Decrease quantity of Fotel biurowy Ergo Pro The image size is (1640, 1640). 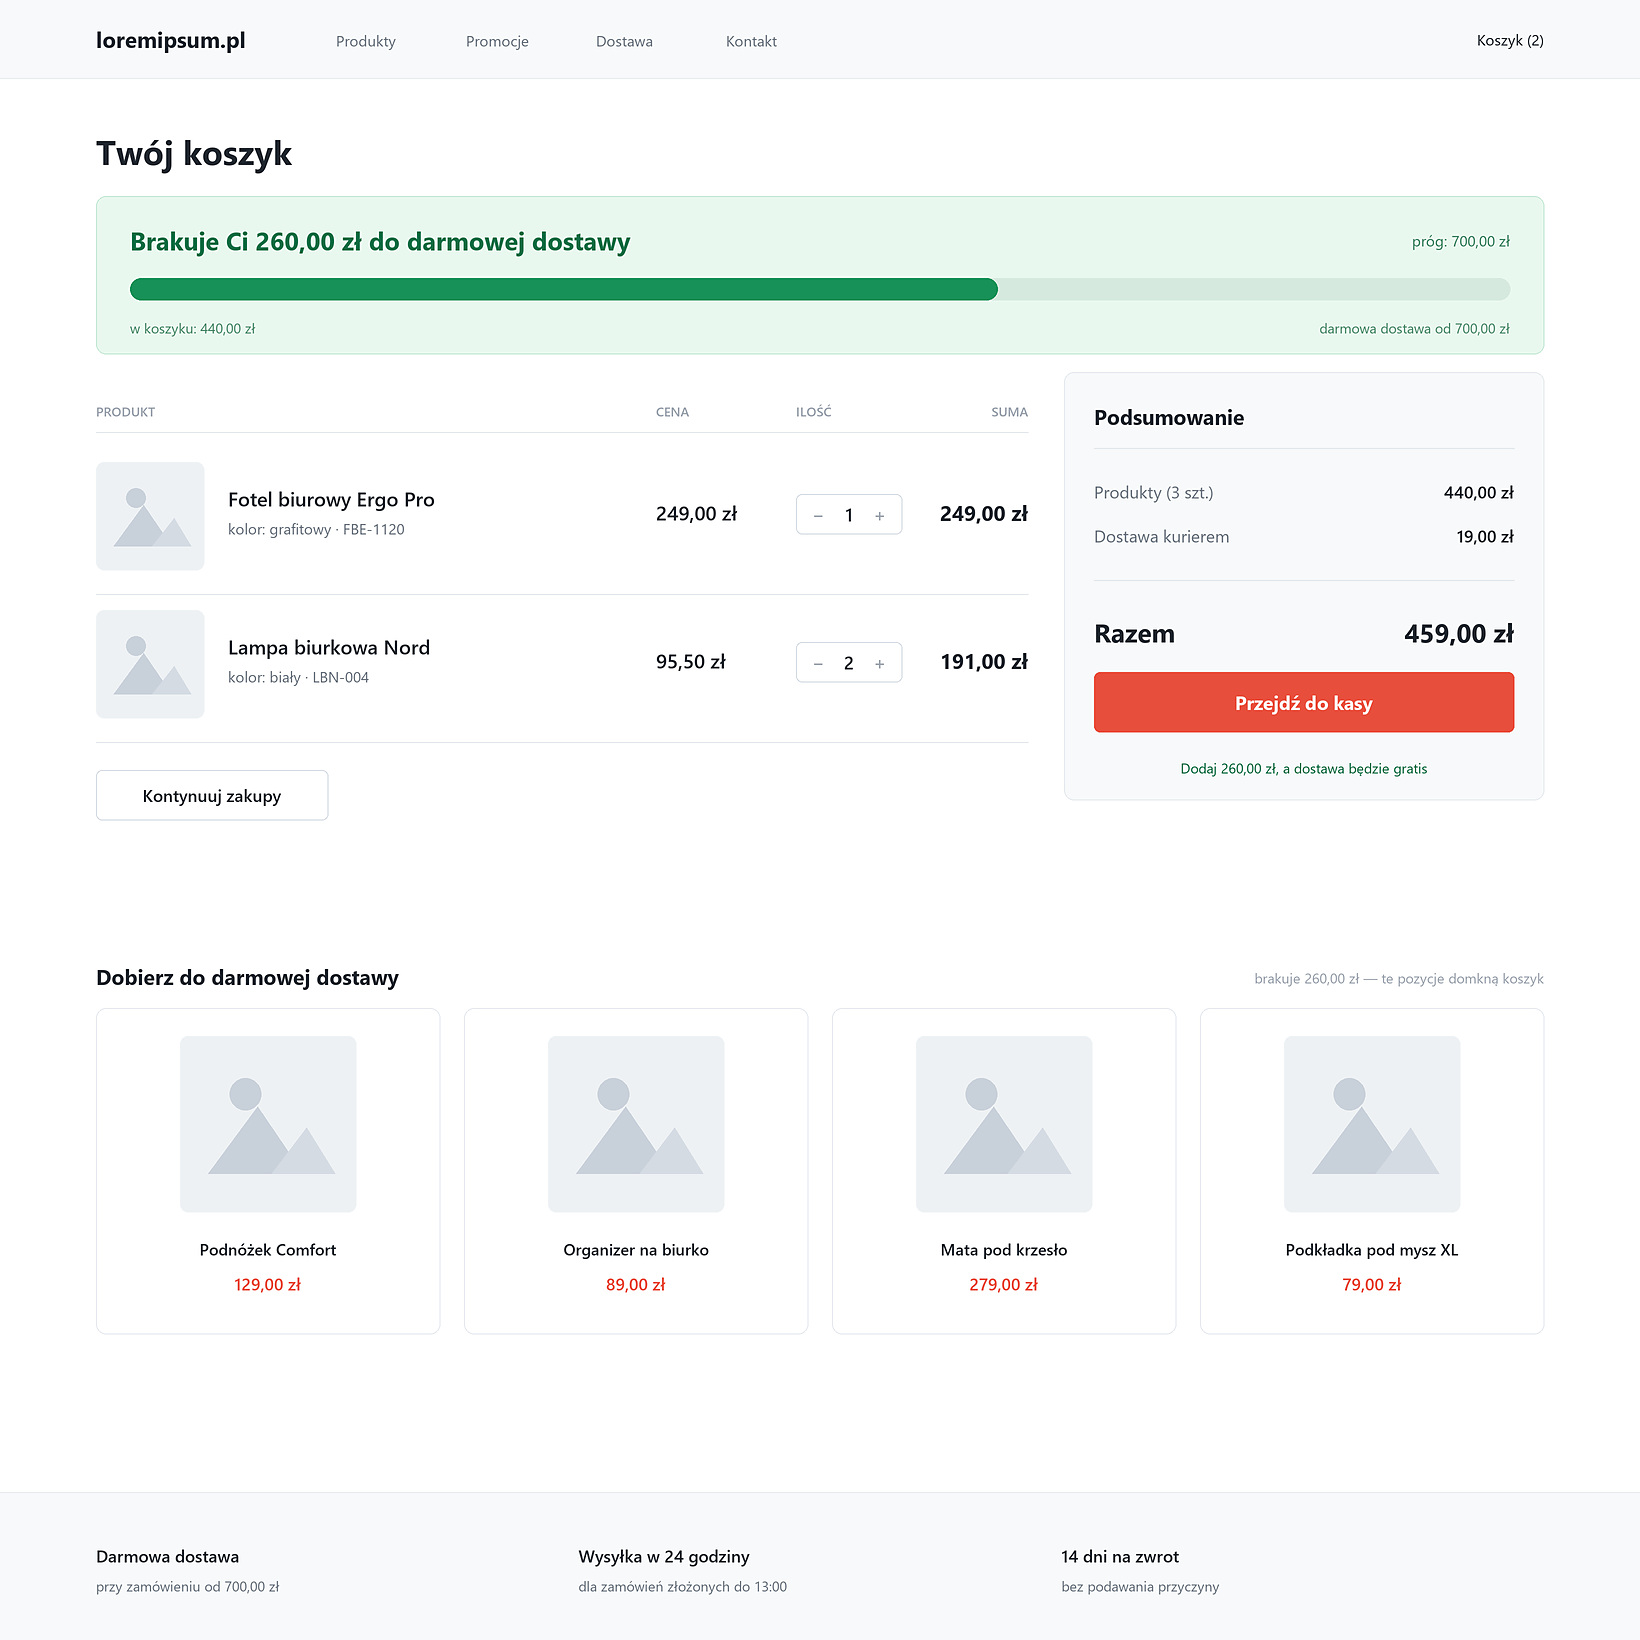(x=818, y=515)
